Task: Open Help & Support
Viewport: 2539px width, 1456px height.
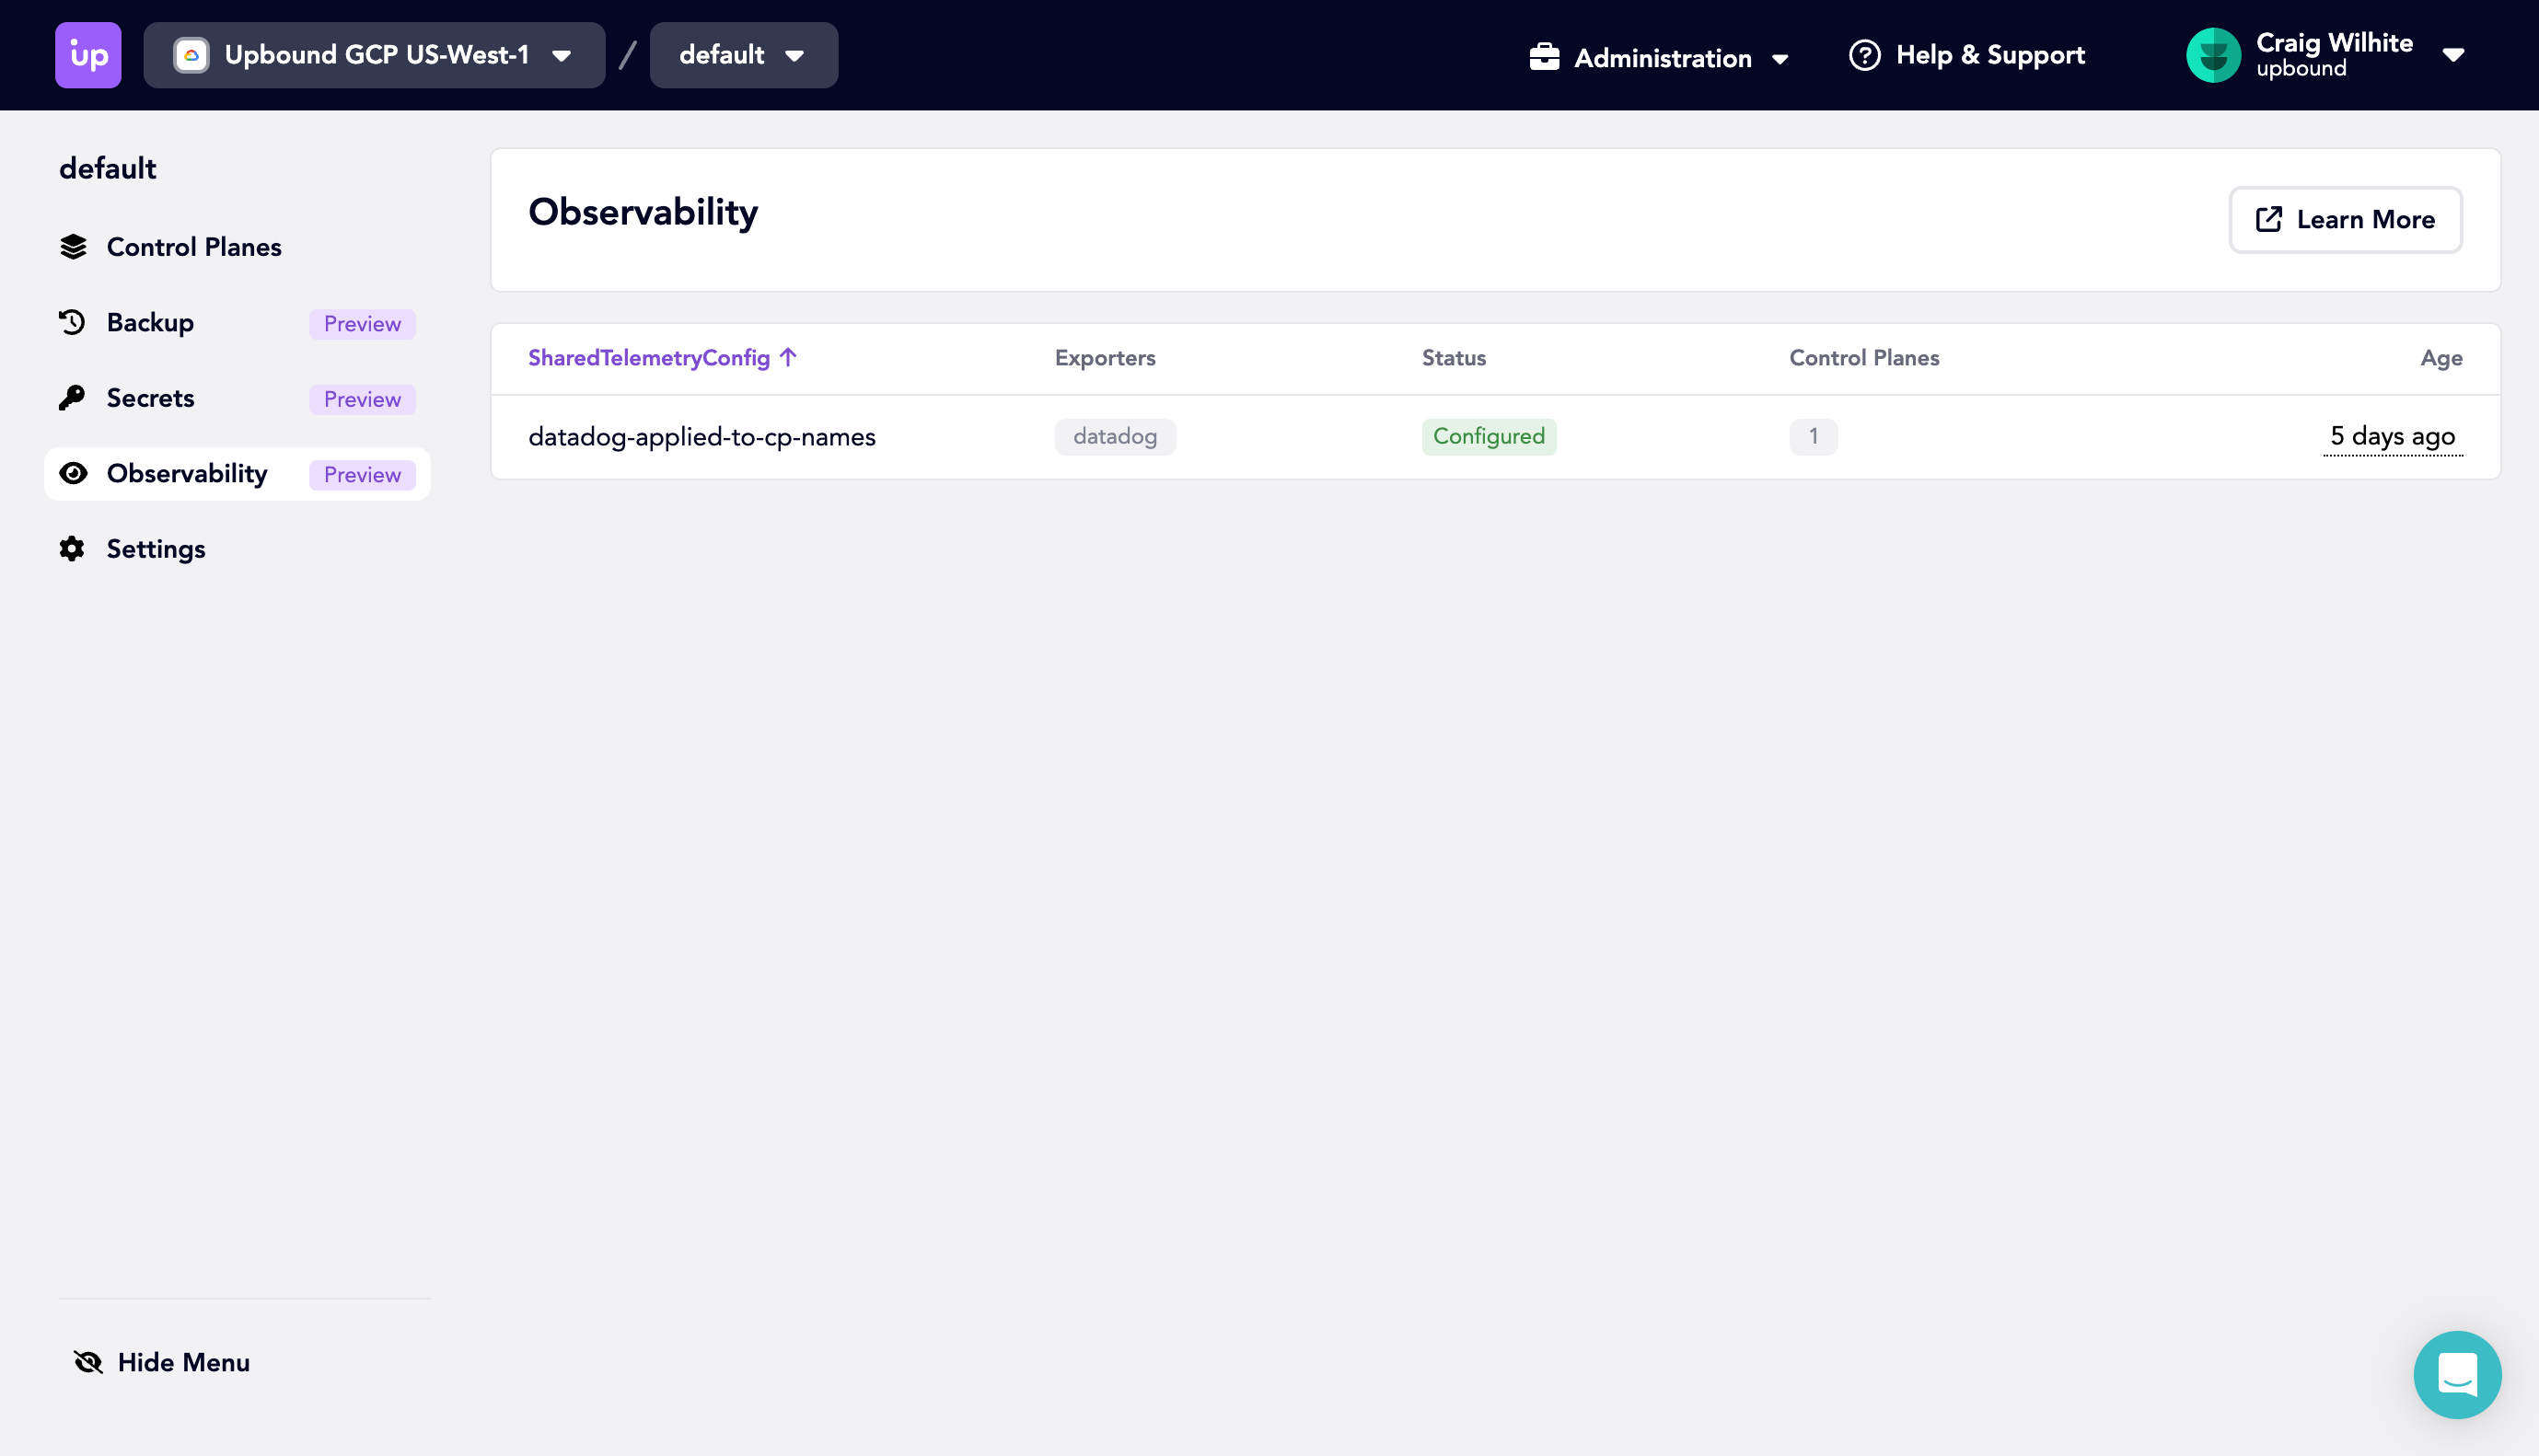Action: pos(1967,55)
